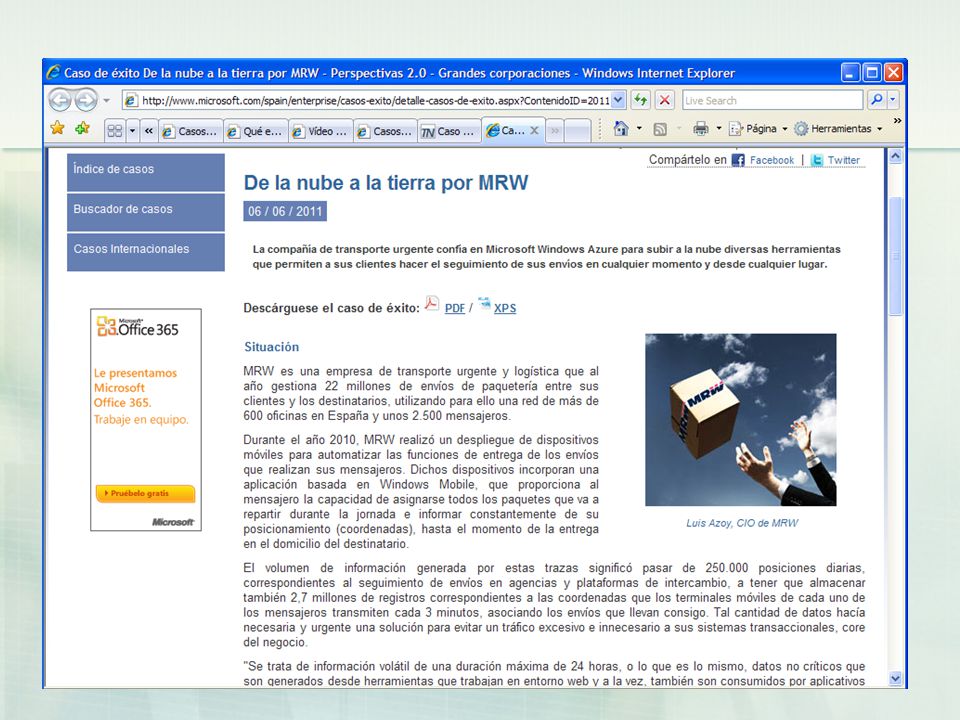Click the 'Luis Azoy, CIO de MRW' caption

coord(742,523)
